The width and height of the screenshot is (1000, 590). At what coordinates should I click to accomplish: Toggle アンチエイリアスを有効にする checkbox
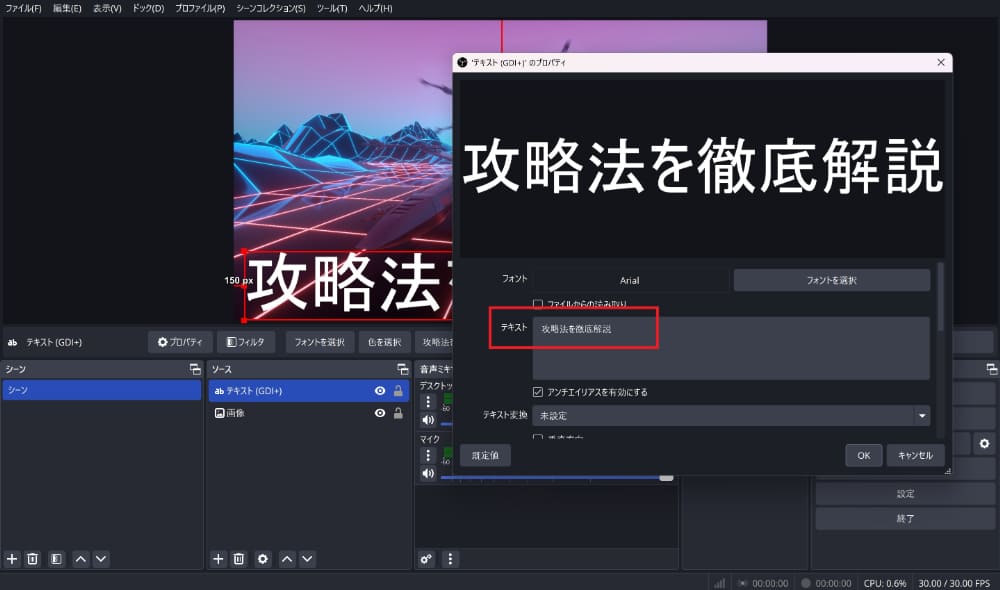point(538,392)
